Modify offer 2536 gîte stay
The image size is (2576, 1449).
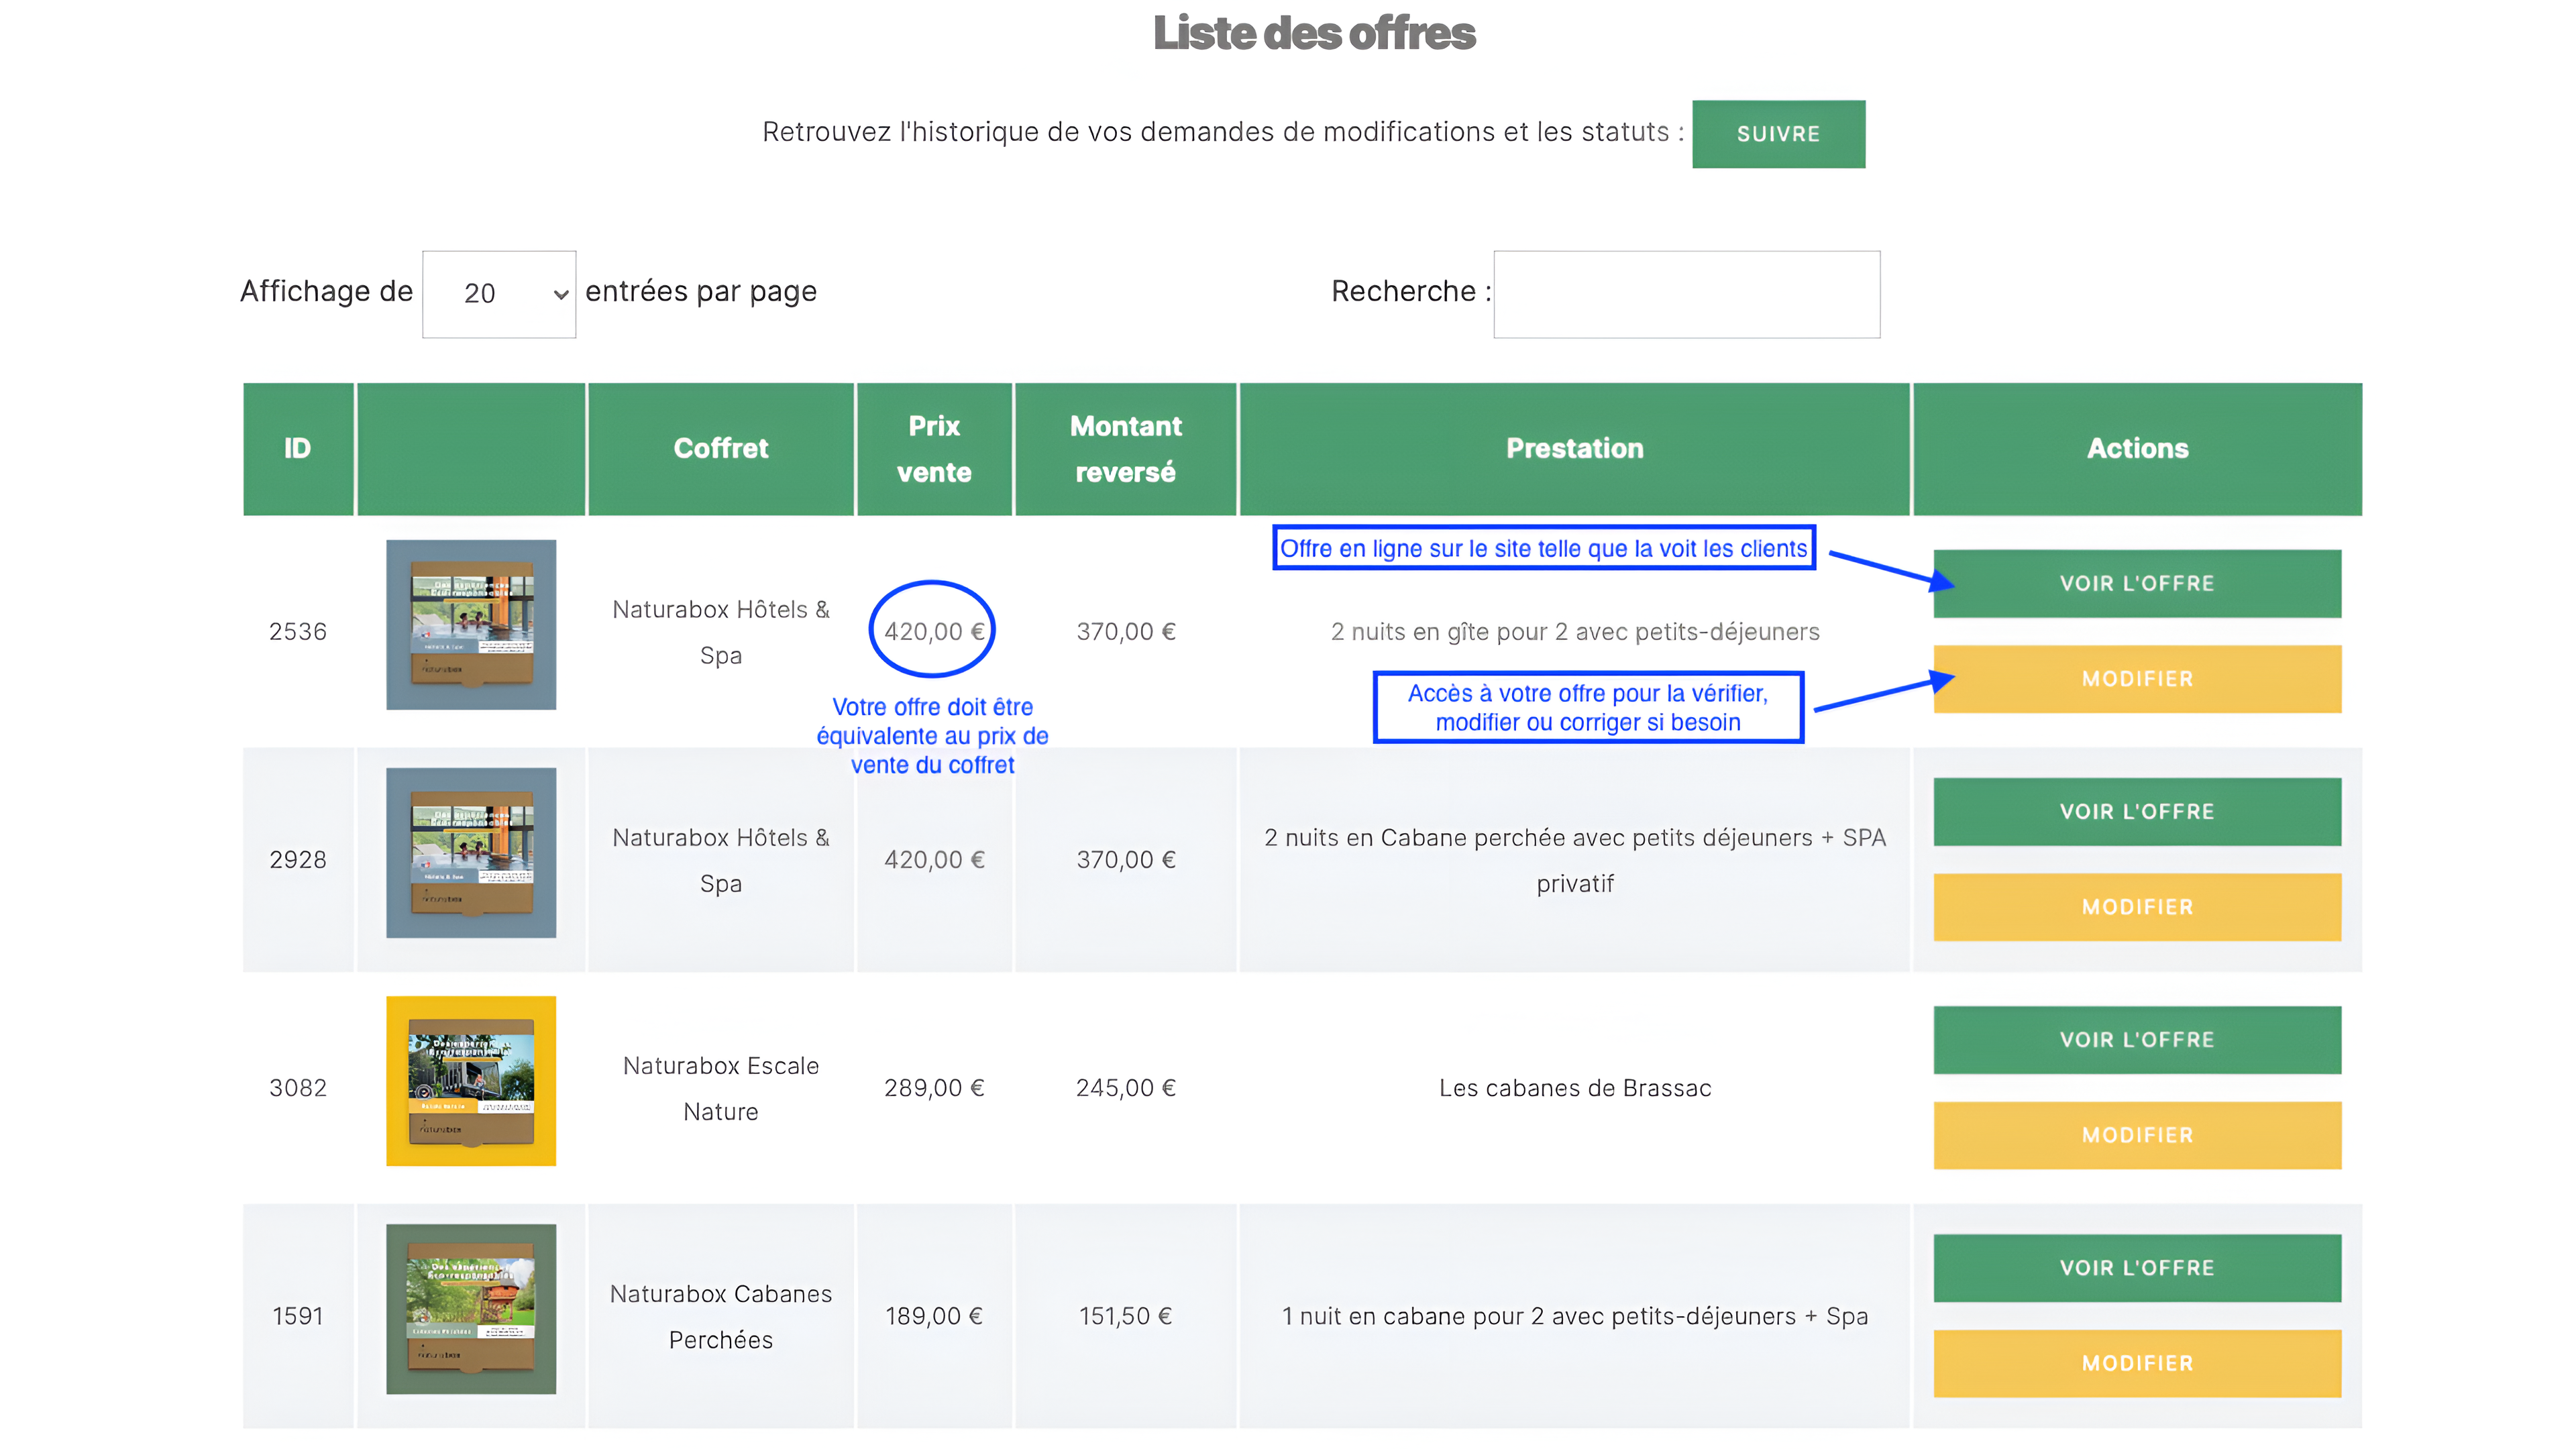coord(2137,679)
